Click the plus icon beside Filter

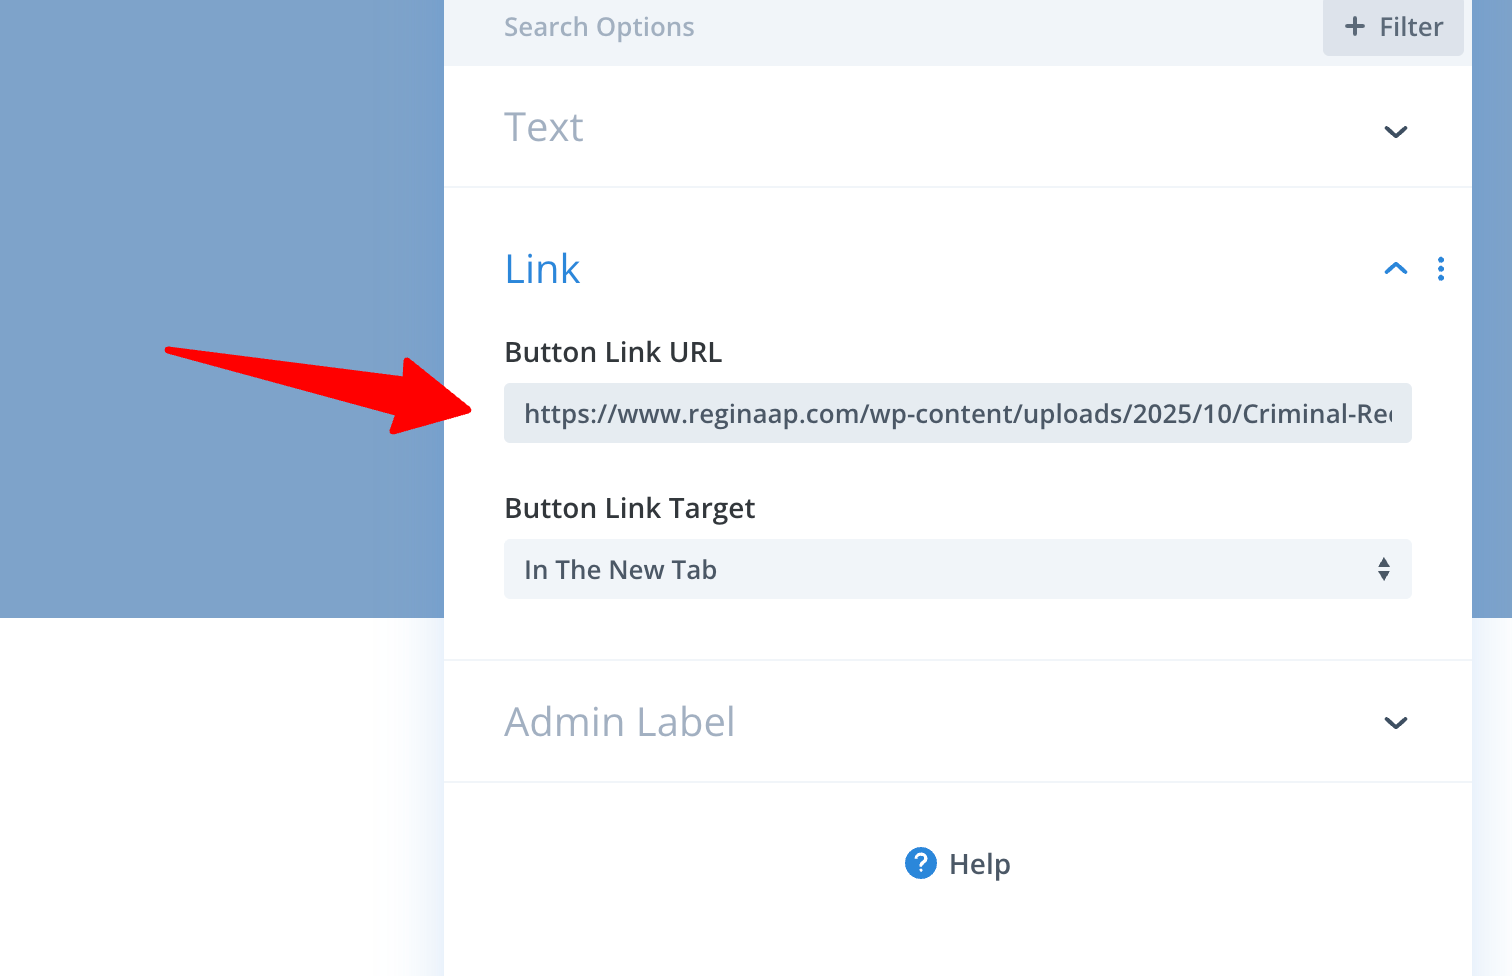point(1355,27)
